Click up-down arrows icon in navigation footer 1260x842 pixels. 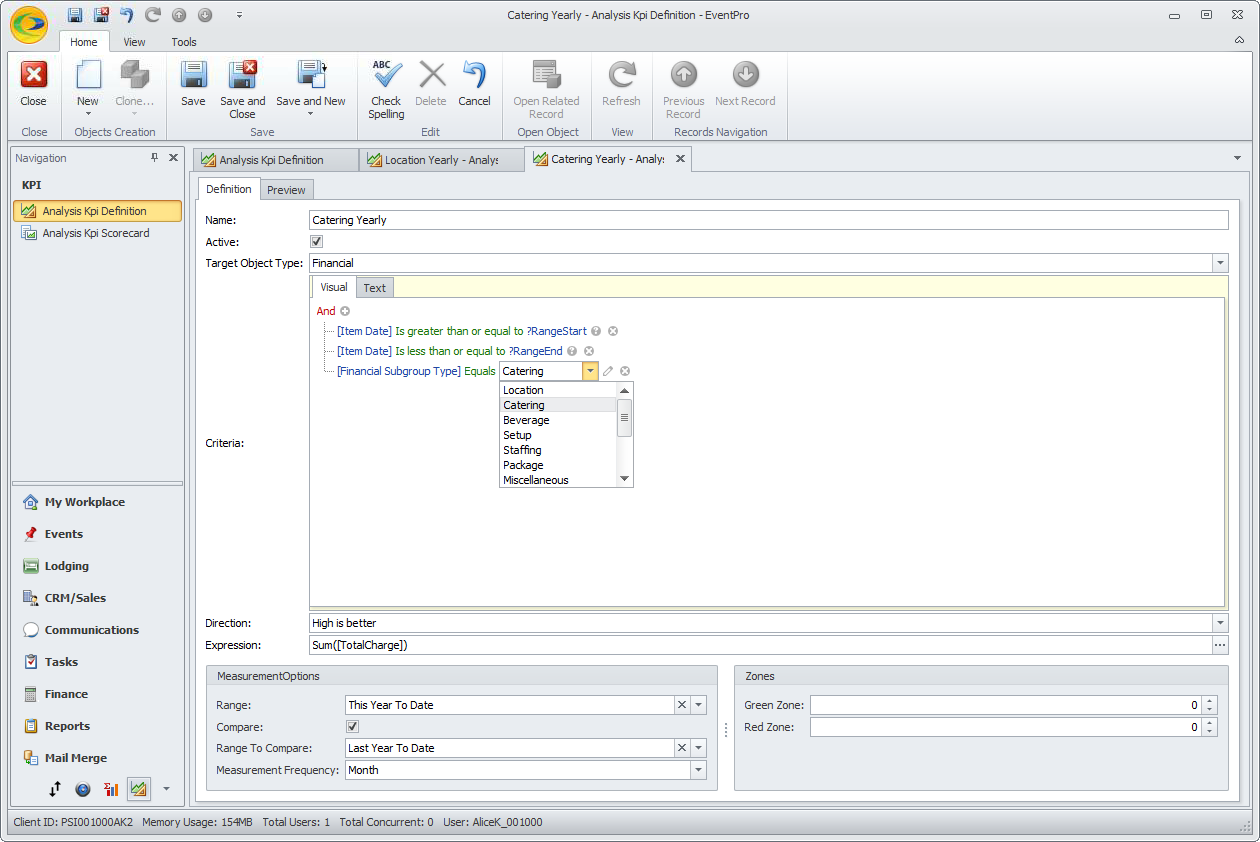(x=55, y=789)
